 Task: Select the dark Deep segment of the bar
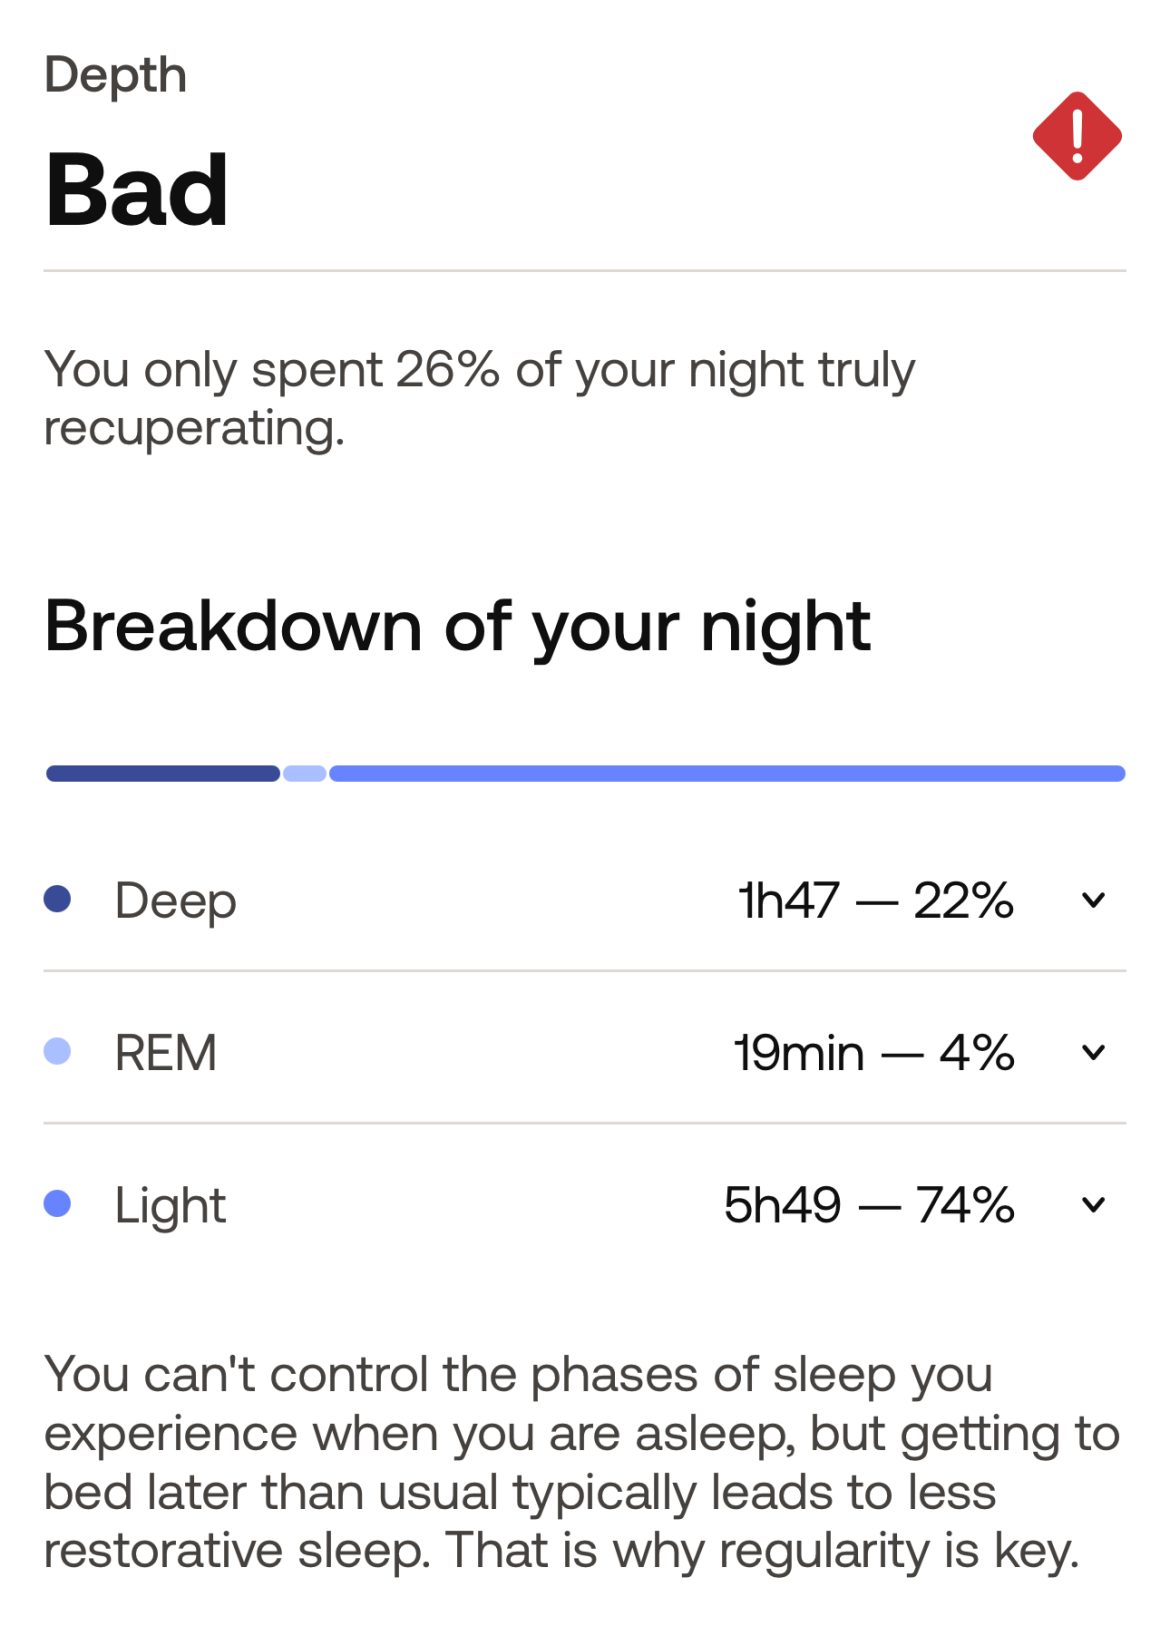click(163, 773)
